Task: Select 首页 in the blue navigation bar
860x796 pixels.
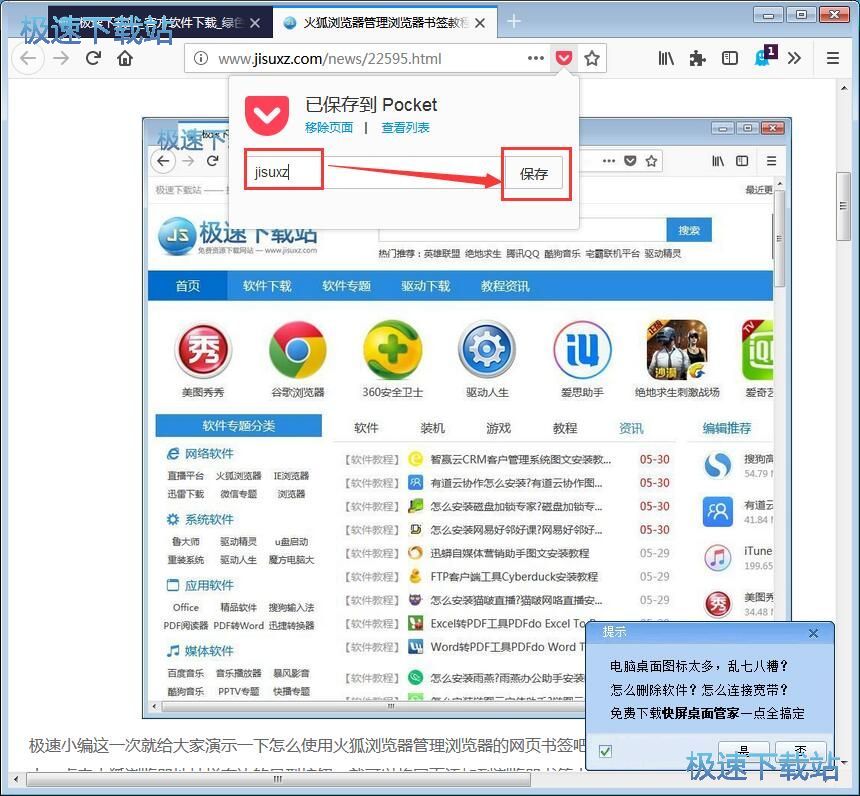Action: point(188,286)
